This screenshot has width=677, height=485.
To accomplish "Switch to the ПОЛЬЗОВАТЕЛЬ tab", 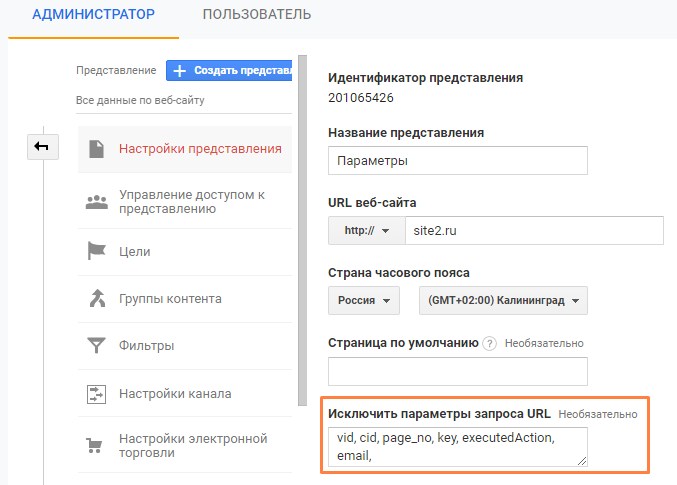I will pyautogui.click(x=257, y=14).
